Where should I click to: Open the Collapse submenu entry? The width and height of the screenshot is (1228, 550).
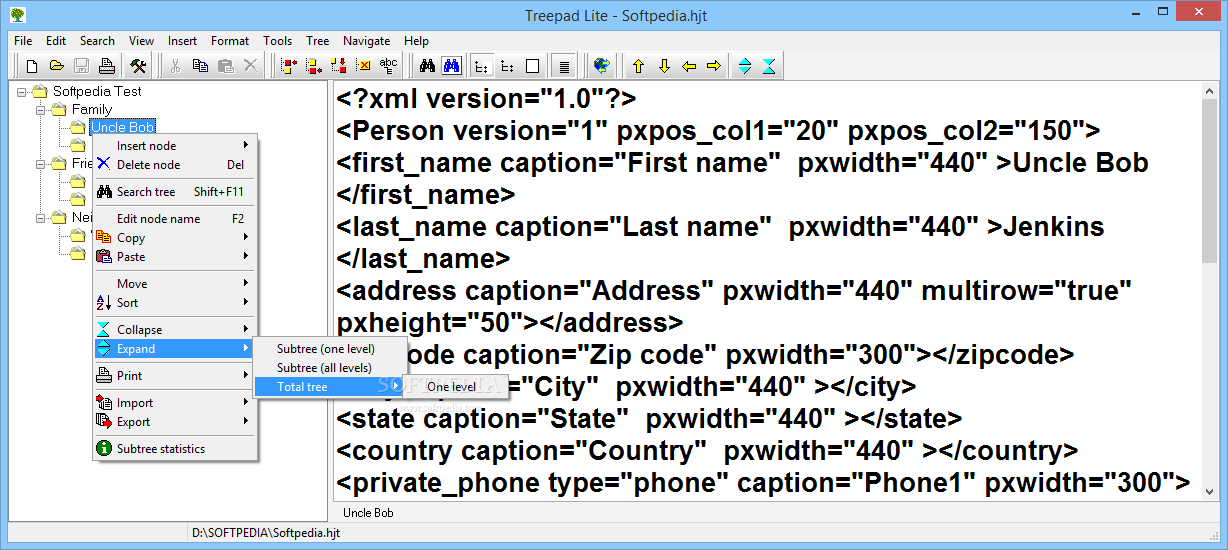(174, 330)
